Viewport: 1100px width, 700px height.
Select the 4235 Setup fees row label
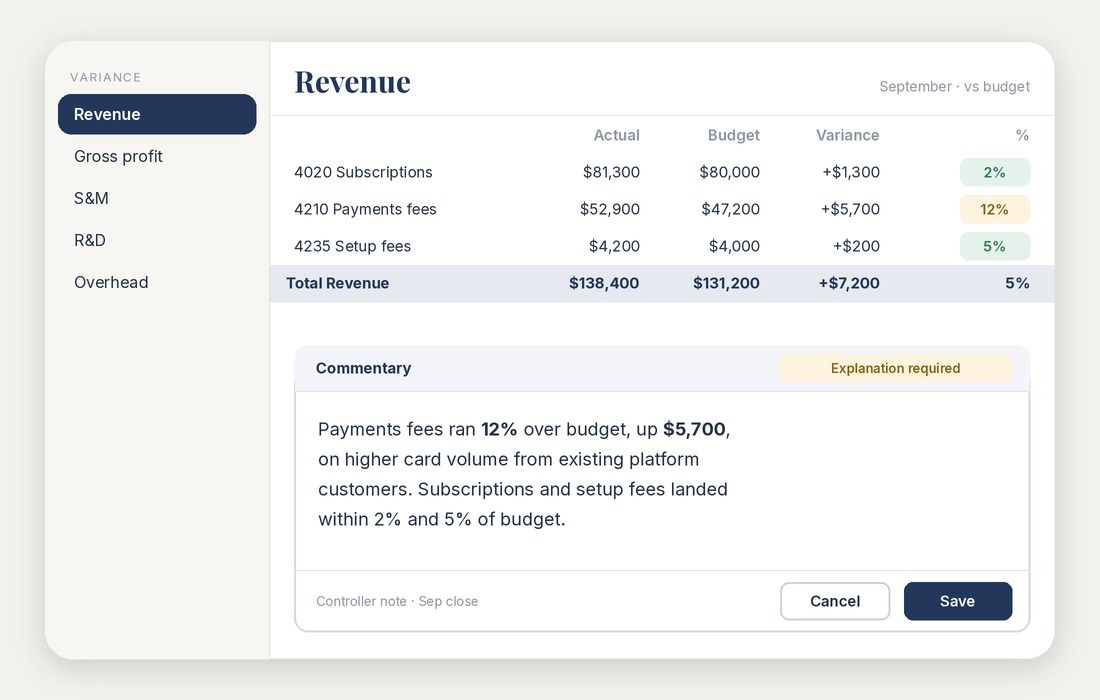pos(352,247)
